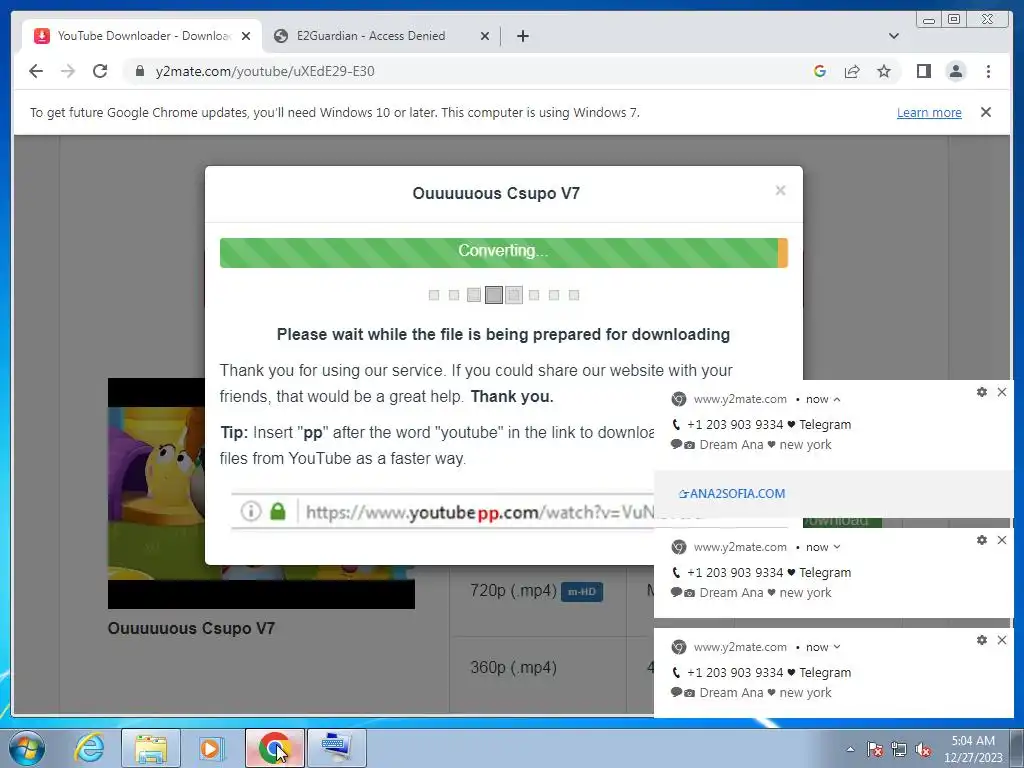Launch Internet Explorer from taskbar

(89, 747)
